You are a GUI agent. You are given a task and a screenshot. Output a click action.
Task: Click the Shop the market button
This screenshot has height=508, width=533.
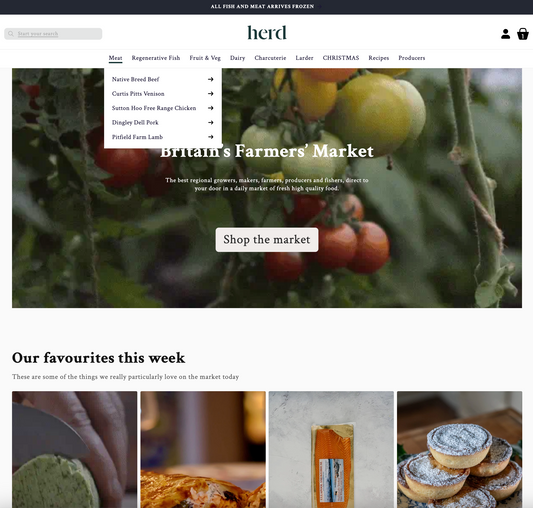click(267, 240)
